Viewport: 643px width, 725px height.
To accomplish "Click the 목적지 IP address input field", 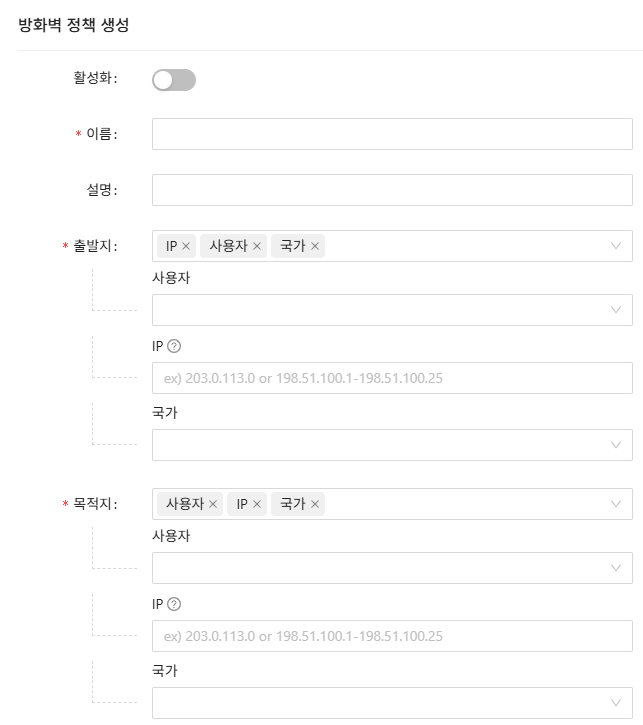I will (391, 636).
